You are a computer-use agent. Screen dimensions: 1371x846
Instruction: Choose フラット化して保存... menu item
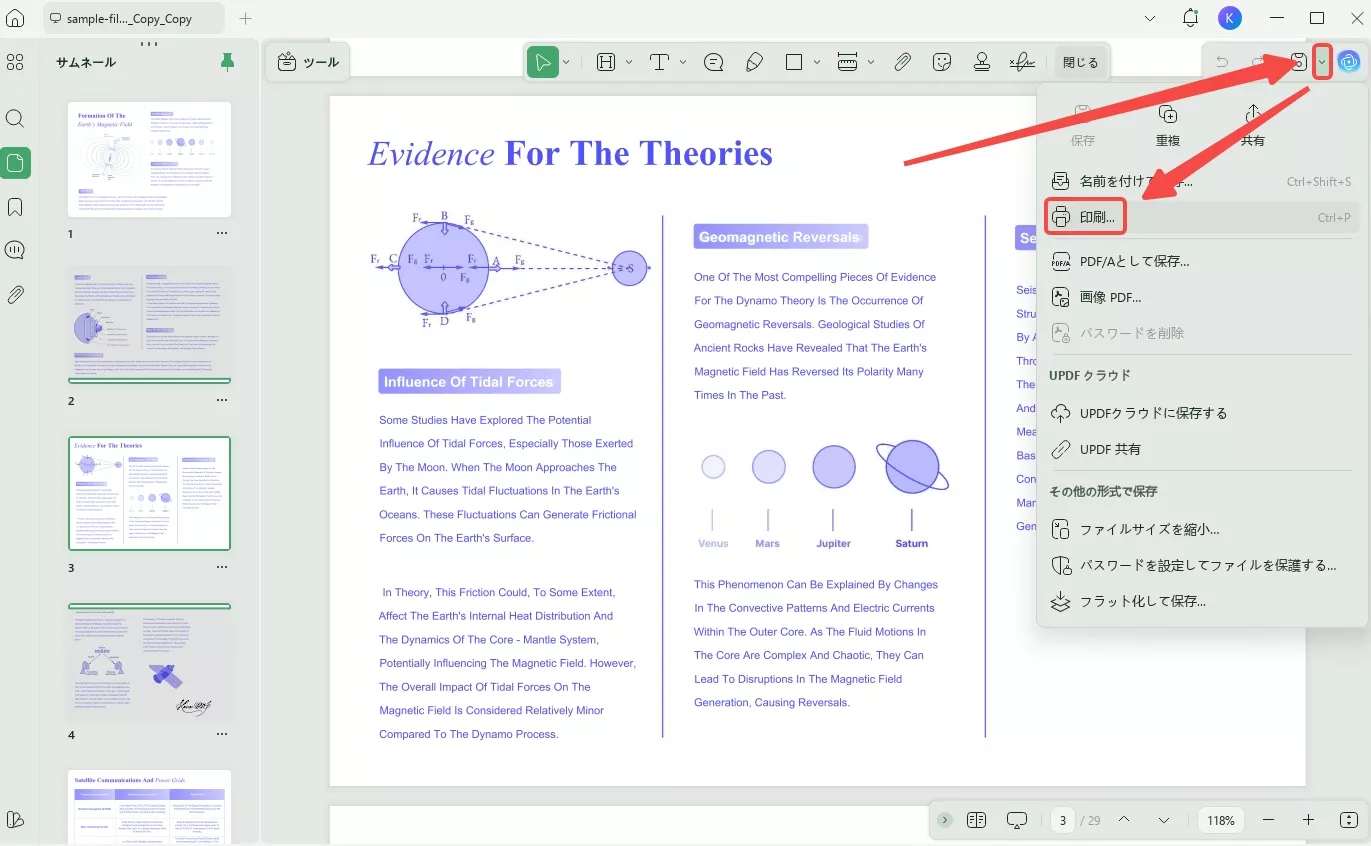coord(1202,601)
